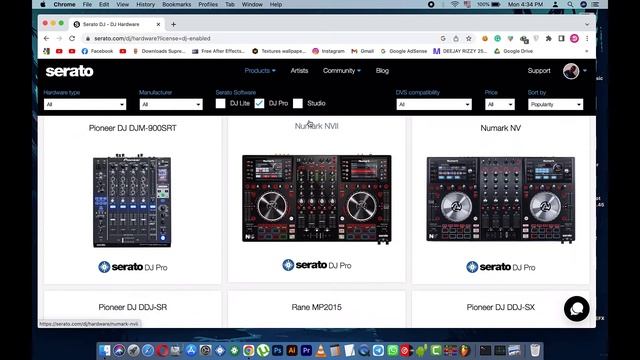Open the Numark NVII title link
Screen dimensions: 640x360
[317, 126]
